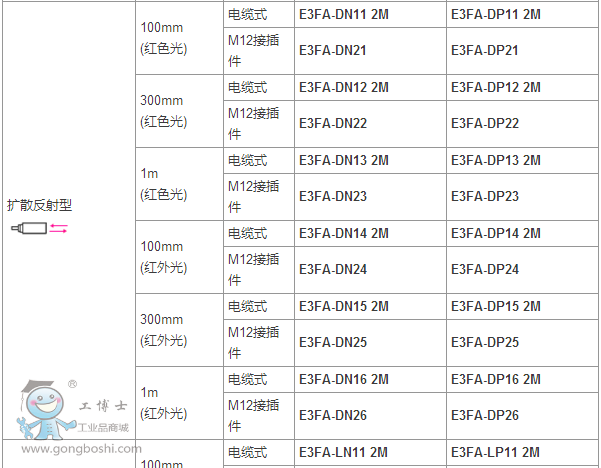Select the E3FA-DP15 2M model
The width and height of the screenshot is (601, 468).
[x=496, y=306]
